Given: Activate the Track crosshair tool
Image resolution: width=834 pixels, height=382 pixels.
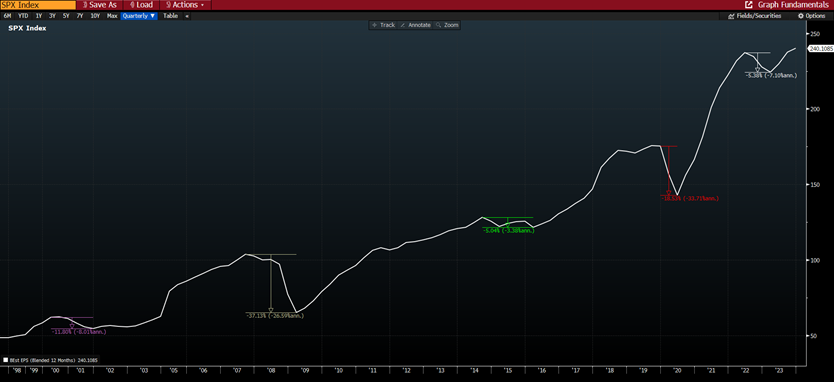Looking at the screenshot, I should tap(383, 25).
